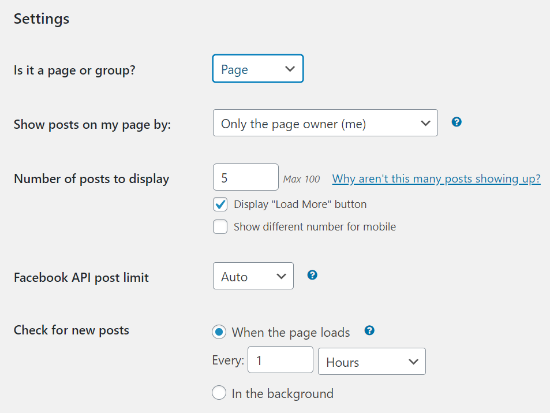Open the Hours interval unit dropdown
550x413 pixels.
pyautogui.click(x=372, y=361)
